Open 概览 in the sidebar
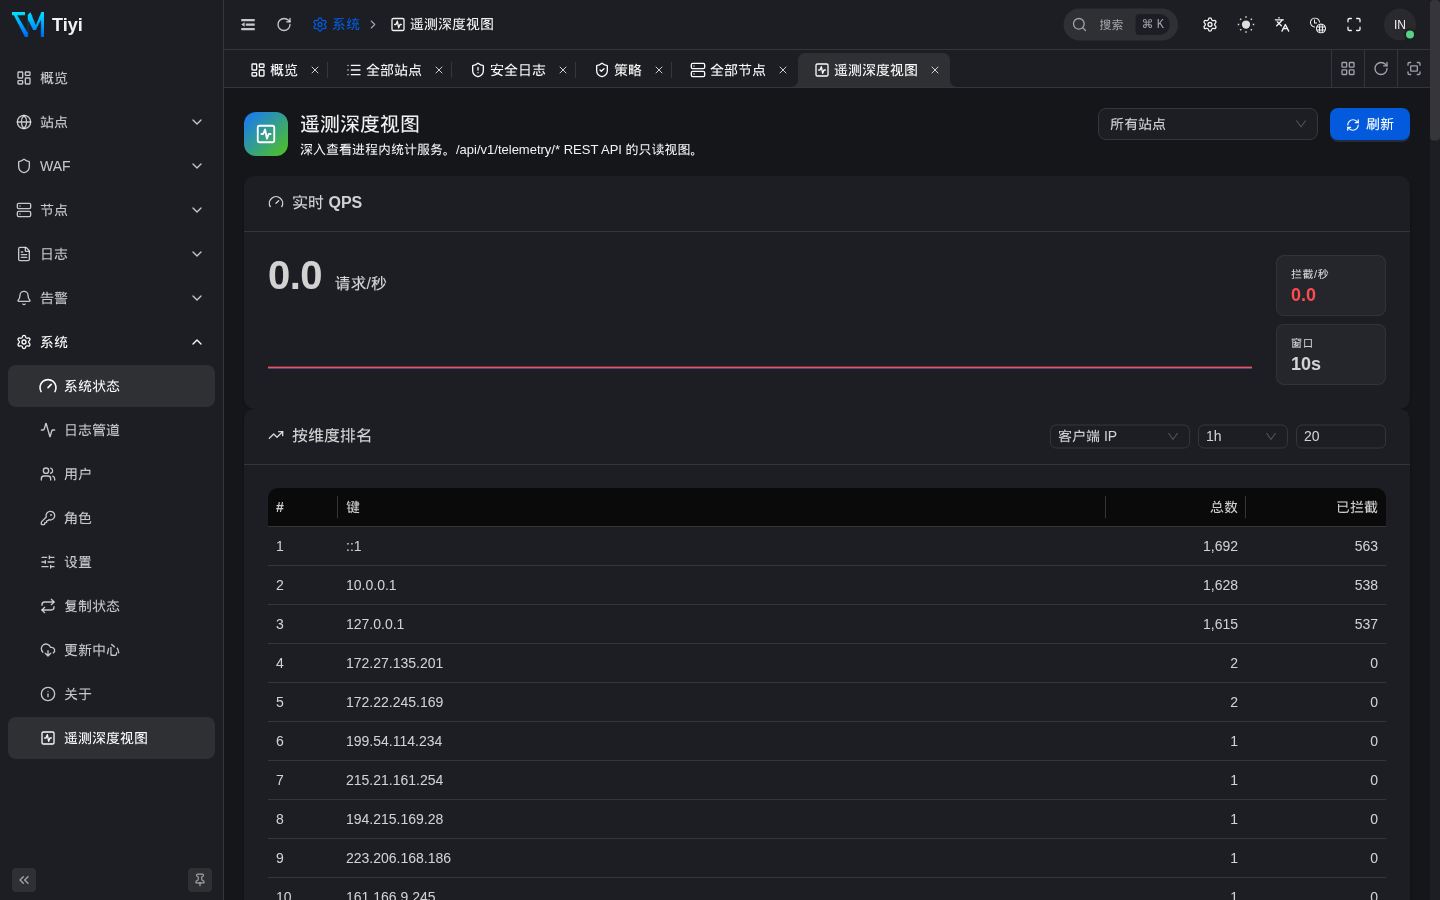 111,78
